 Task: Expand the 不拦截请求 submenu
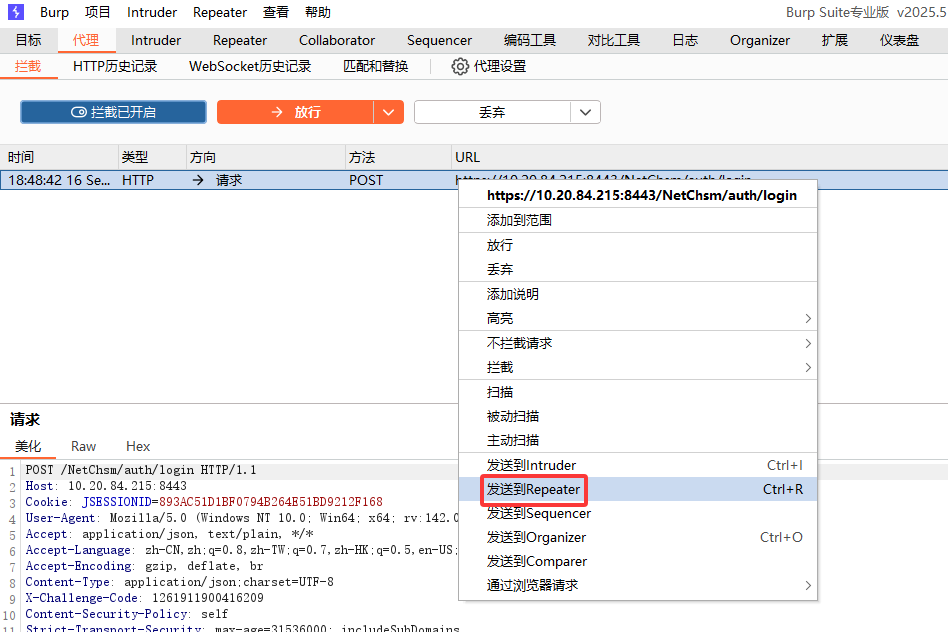tap(638, 343)
